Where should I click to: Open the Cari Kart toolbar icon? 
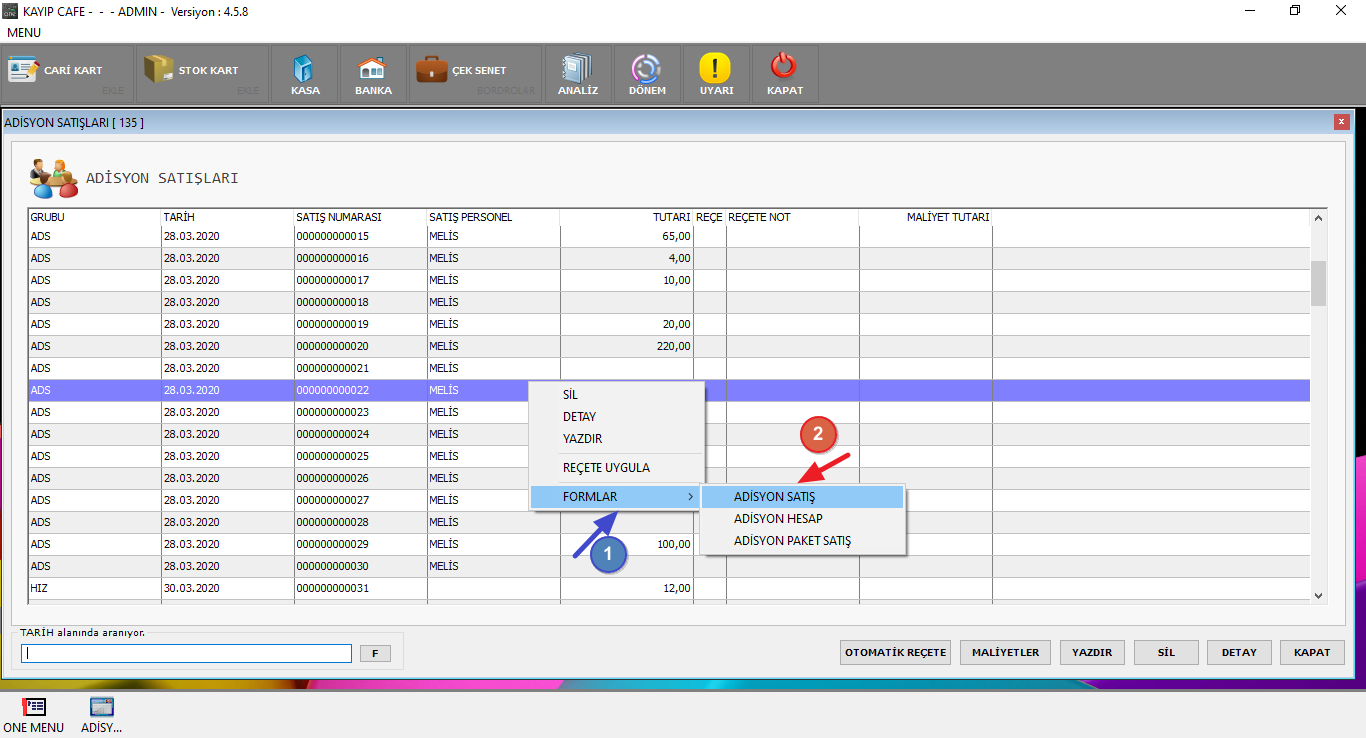pyautogui.click(x=23, y=70)
